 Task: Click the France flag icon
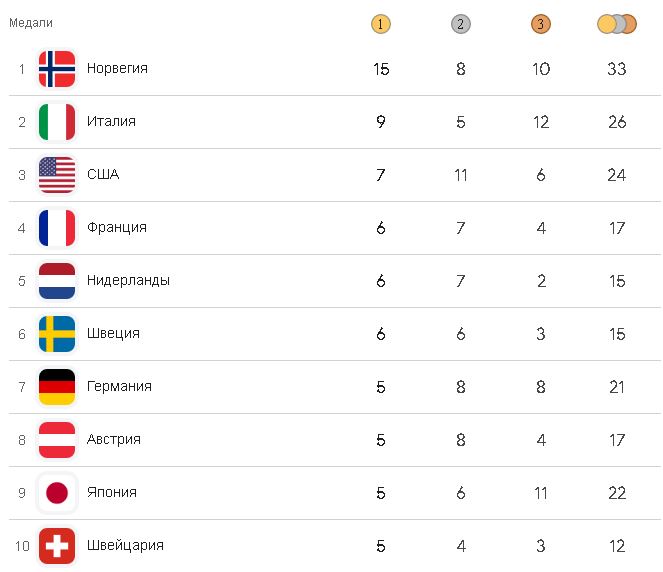coord(57,227)
